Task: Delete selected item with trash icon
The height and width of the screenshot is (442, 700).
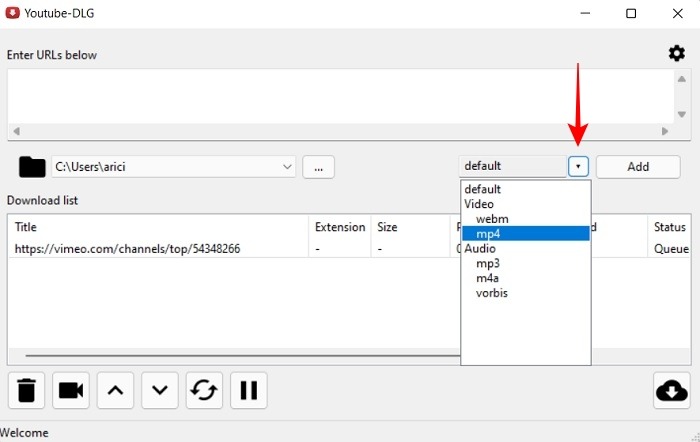Action: pos(26,390)
